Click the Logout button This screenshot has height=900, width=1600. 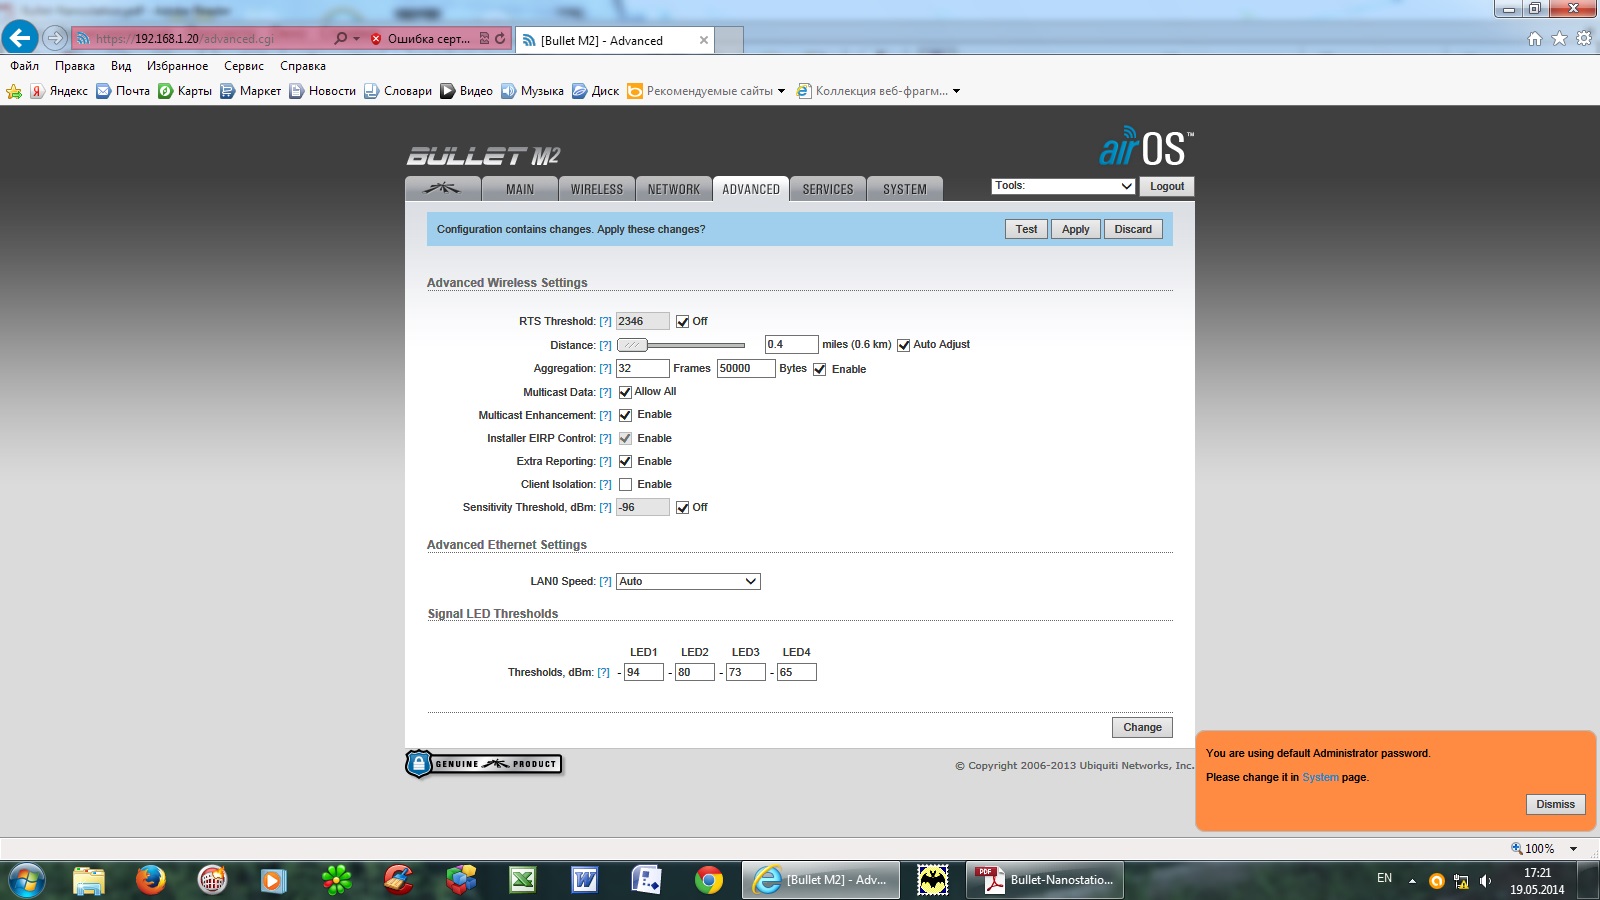(x=1167, y=186)
